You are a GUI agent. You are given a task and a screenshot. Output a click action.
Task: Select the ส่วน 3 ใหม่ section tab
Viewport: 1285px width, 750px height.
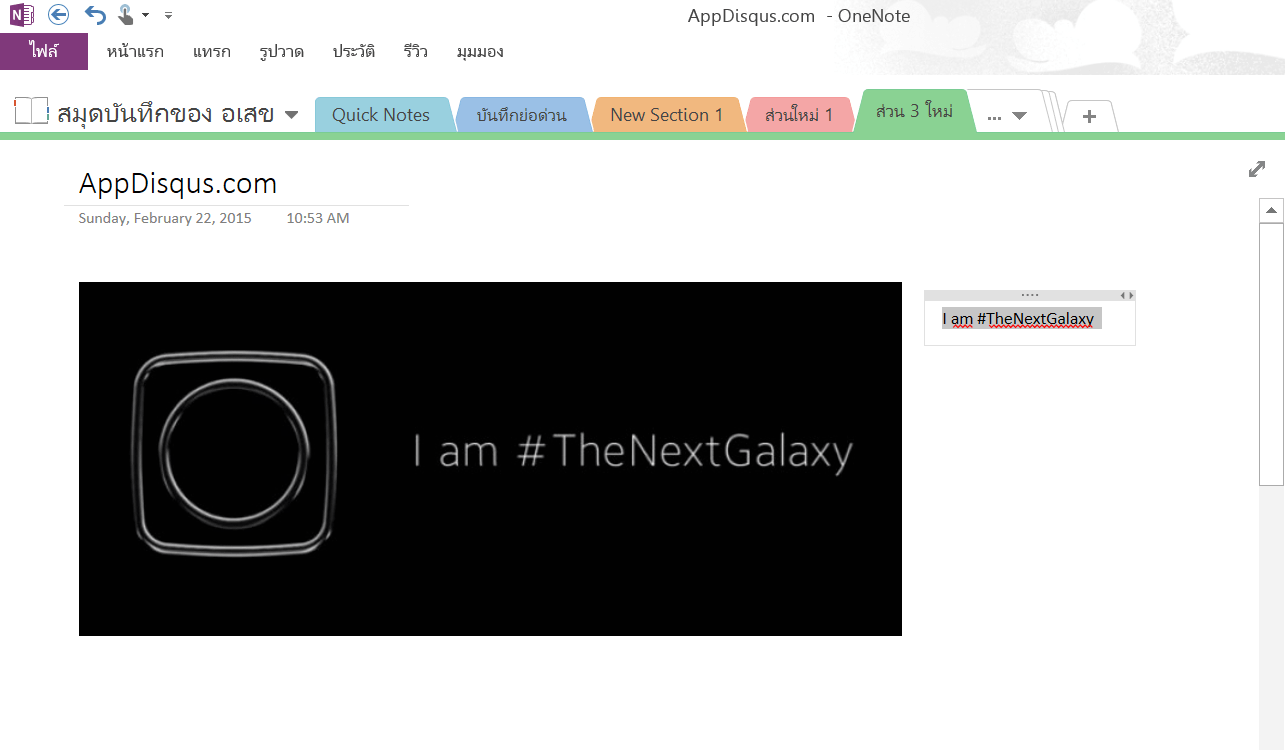pyautogui.click(x=914, y=111)
